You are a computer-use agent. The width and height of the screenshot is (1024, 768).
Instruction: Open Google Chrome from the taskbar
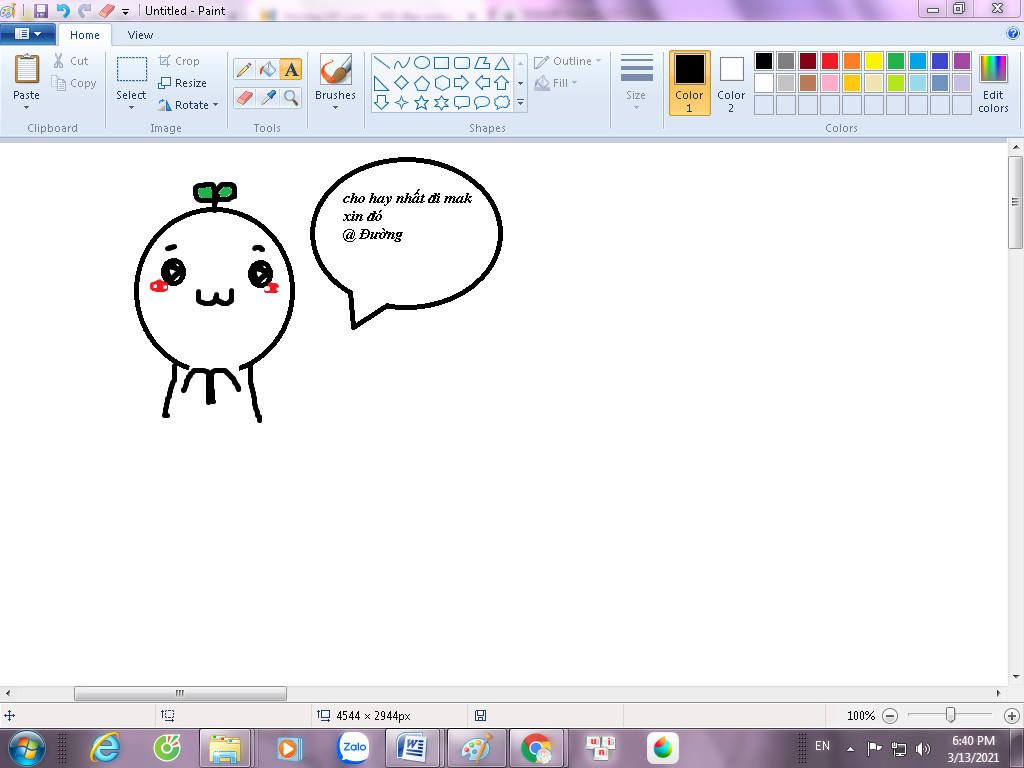[536, 747]
